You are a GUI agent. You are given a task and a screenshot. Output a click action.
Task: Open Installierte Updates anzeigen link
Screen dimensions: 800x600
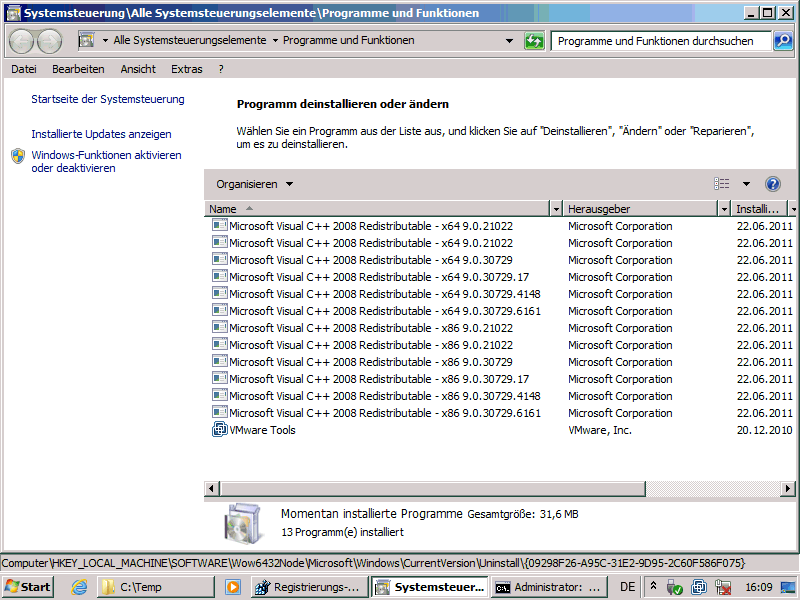pyautogui.click(x=101, y=134)
